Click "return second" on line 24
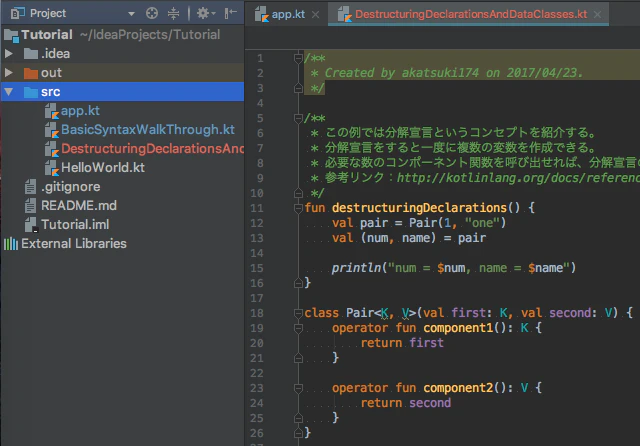 [406, 403]
